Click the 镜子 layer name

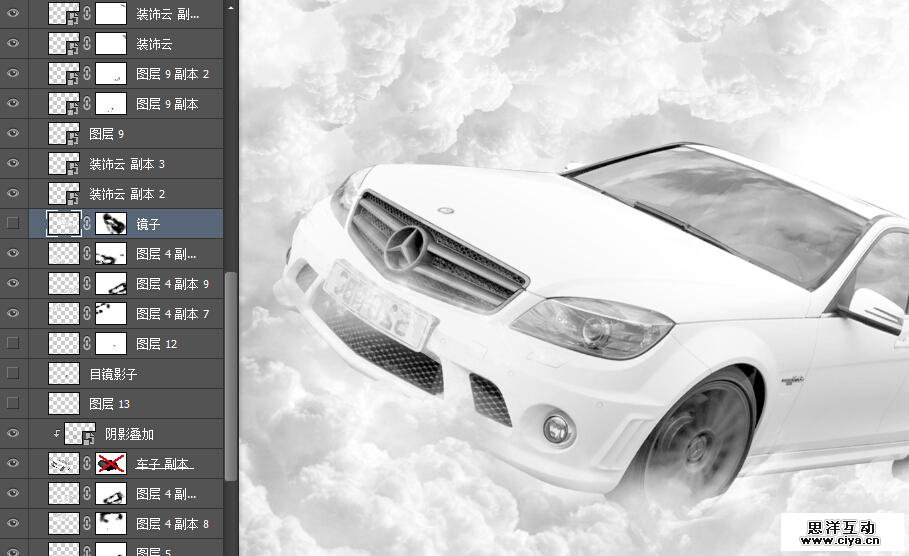(x=148, y=224)
